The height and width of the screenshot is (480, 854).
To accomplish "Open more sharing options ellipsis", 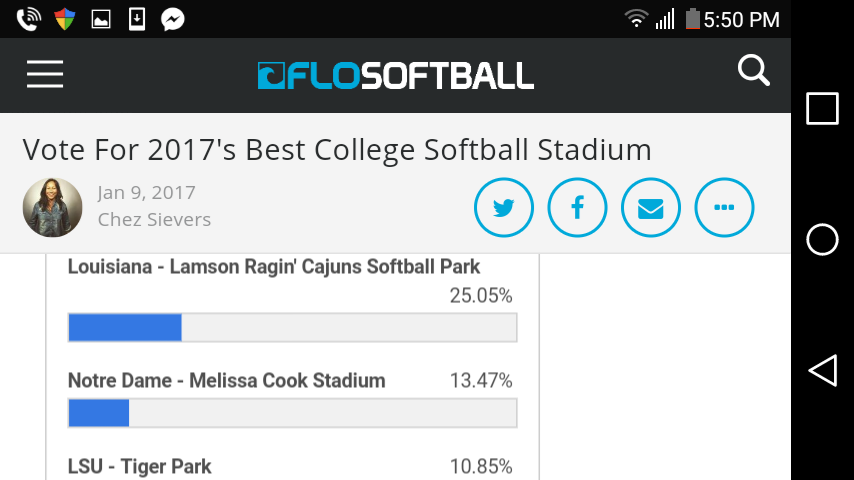I will coord(724,208).
